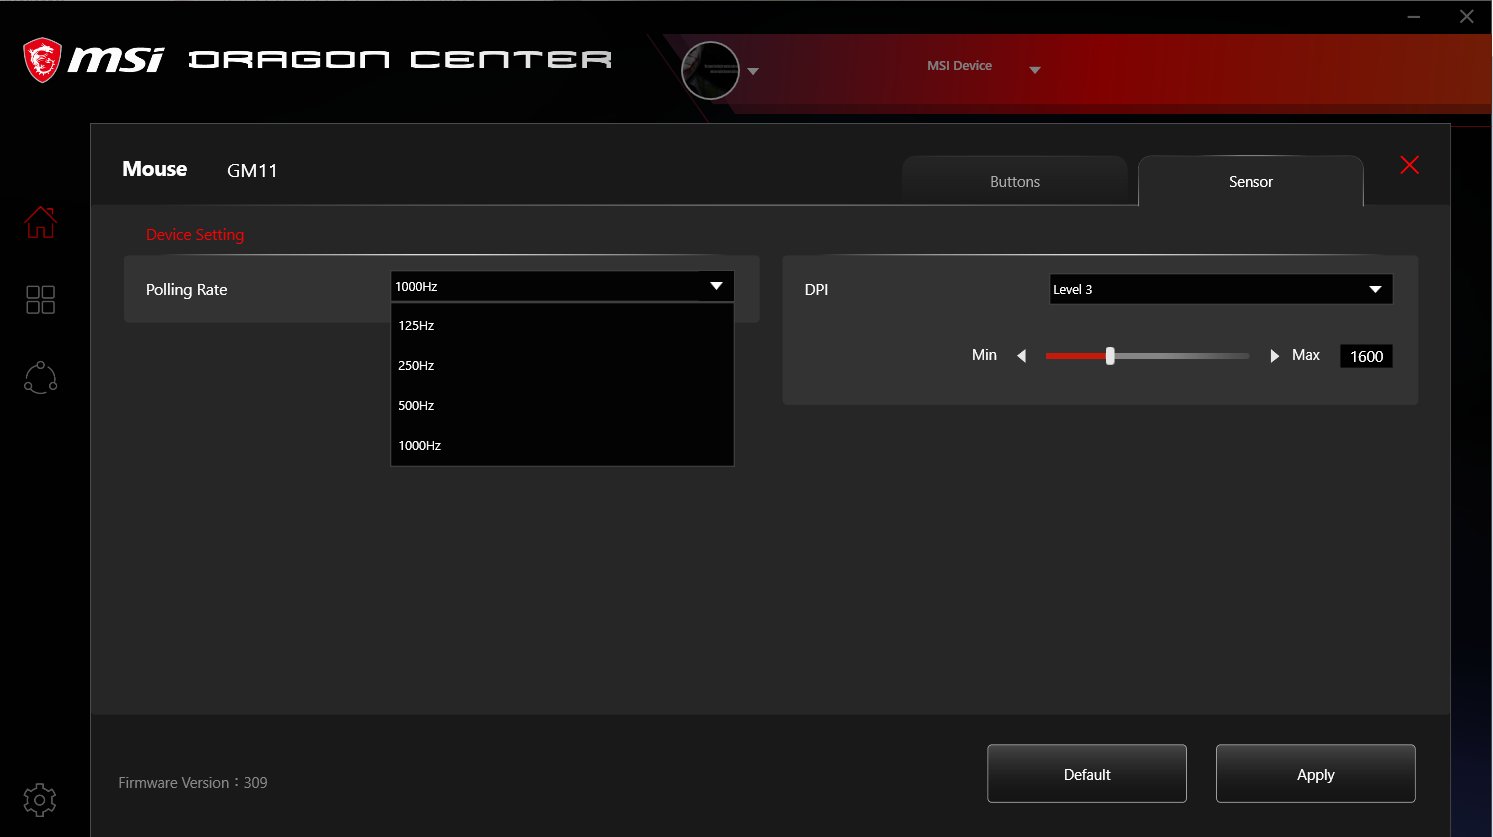Image resolution: width=1493 pixels, height=837 pixels.
Task: Click the Default button
Action: pos(1087,773)
